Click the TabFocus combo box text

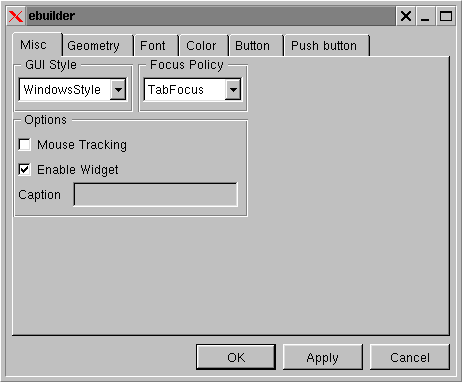pyautogui.click(x=176, y=90)
